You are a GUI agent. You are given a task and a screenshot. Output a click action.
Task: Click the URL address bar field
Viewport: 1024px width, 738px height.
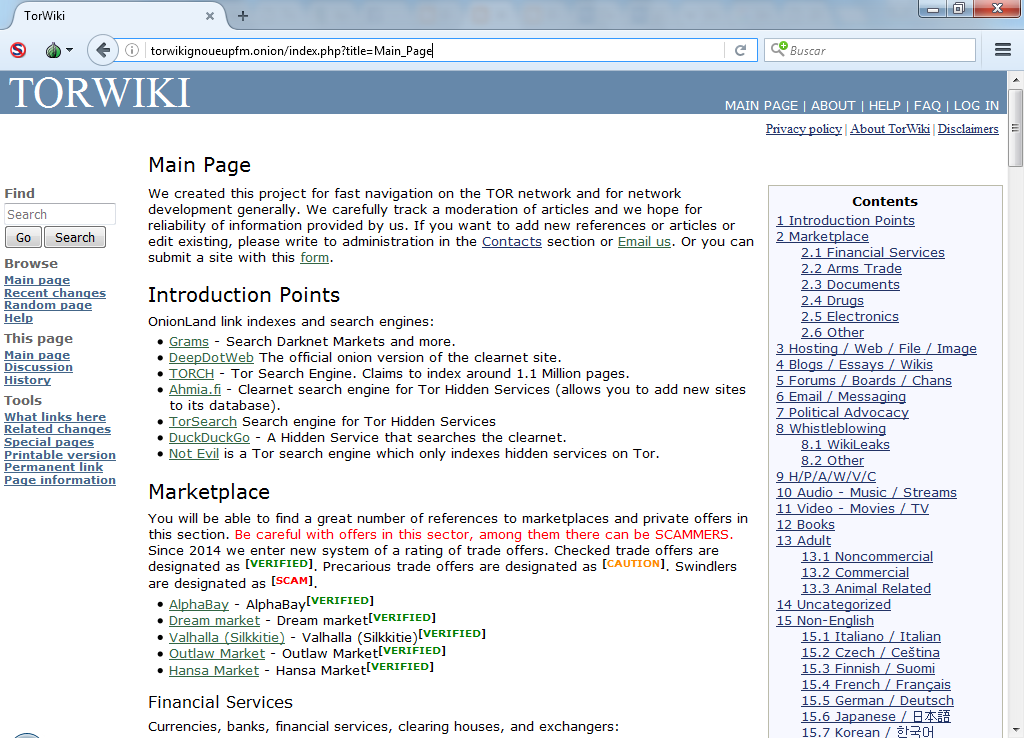(434, 50)
